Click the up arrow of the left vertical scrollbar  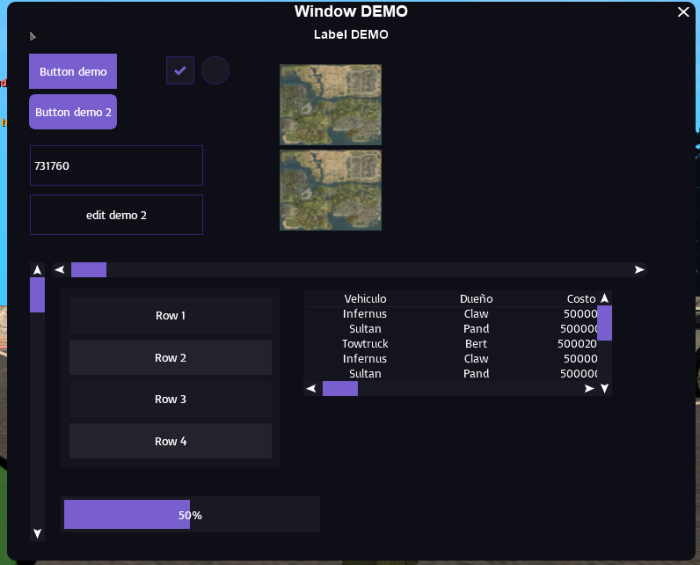[37, 270]
